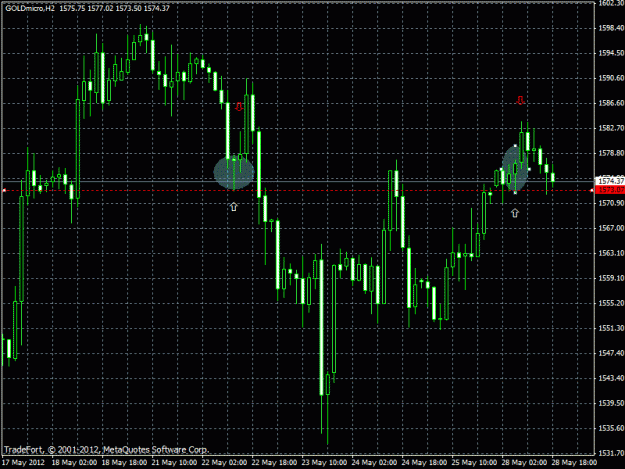This screenshot has height=469, width=625.
Task: Click the 24 May 02:00 time label
Action: 374,463
